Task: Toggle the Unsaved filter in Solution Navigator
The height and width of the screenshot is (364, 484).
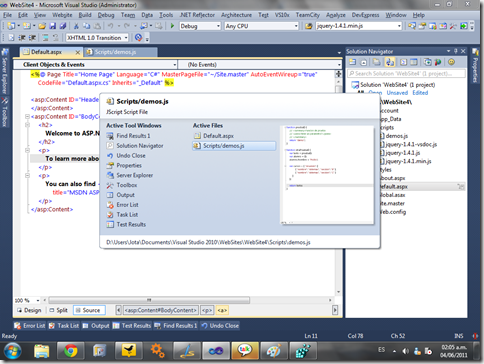Action: tap(397, 93)
